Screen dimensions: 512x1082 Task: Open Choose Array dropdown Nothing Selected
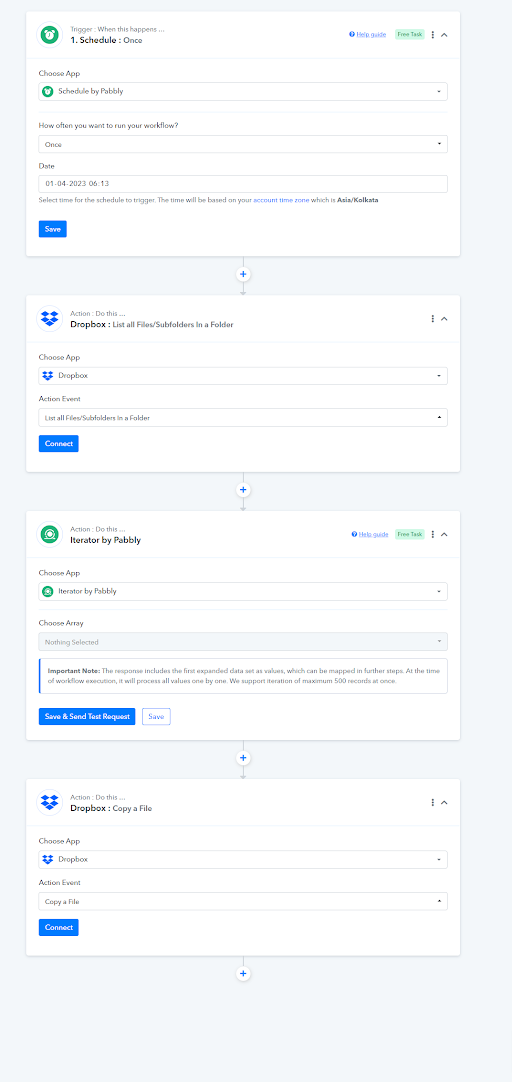[243, 642]
